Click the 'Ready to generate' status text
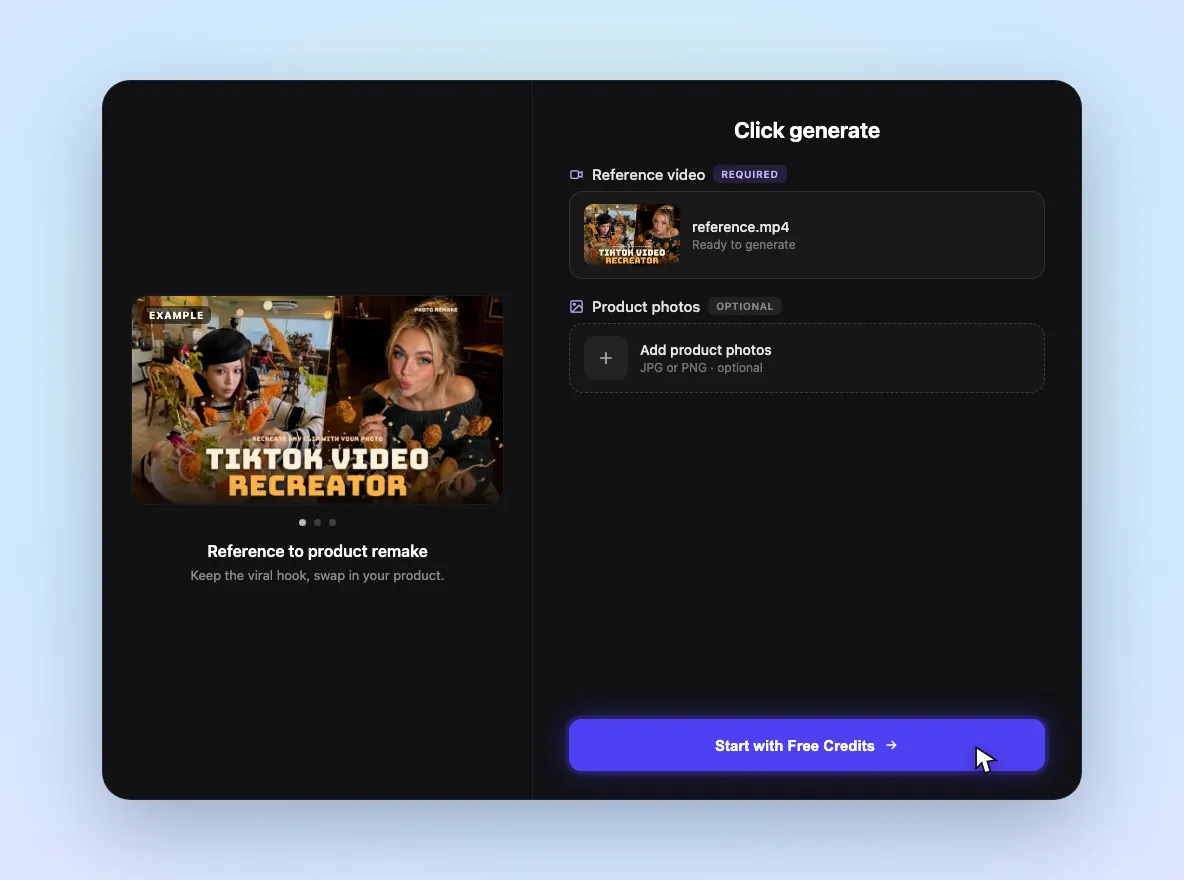 [x=743, y=245]
